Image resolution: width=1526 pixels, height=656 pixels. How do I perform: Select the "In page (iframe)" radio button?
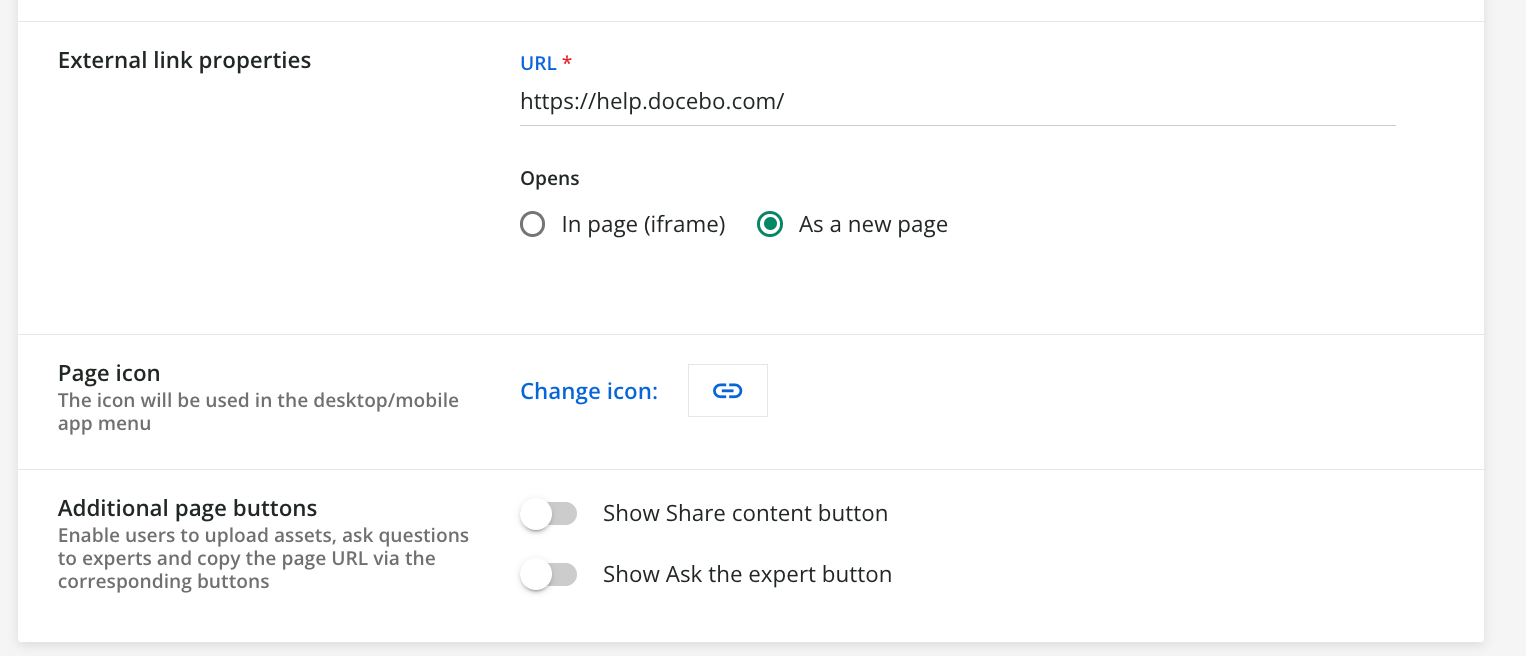tap(533, 225)
